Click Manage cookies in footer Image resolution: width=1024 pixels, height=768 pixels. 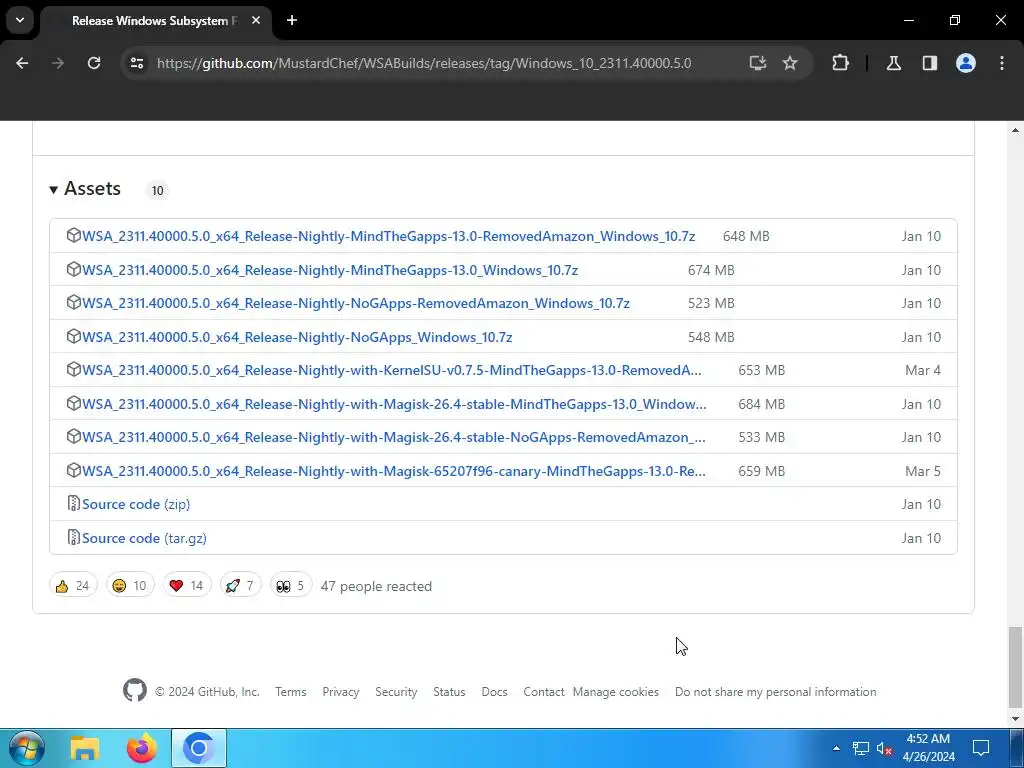[x=616, y=692]
